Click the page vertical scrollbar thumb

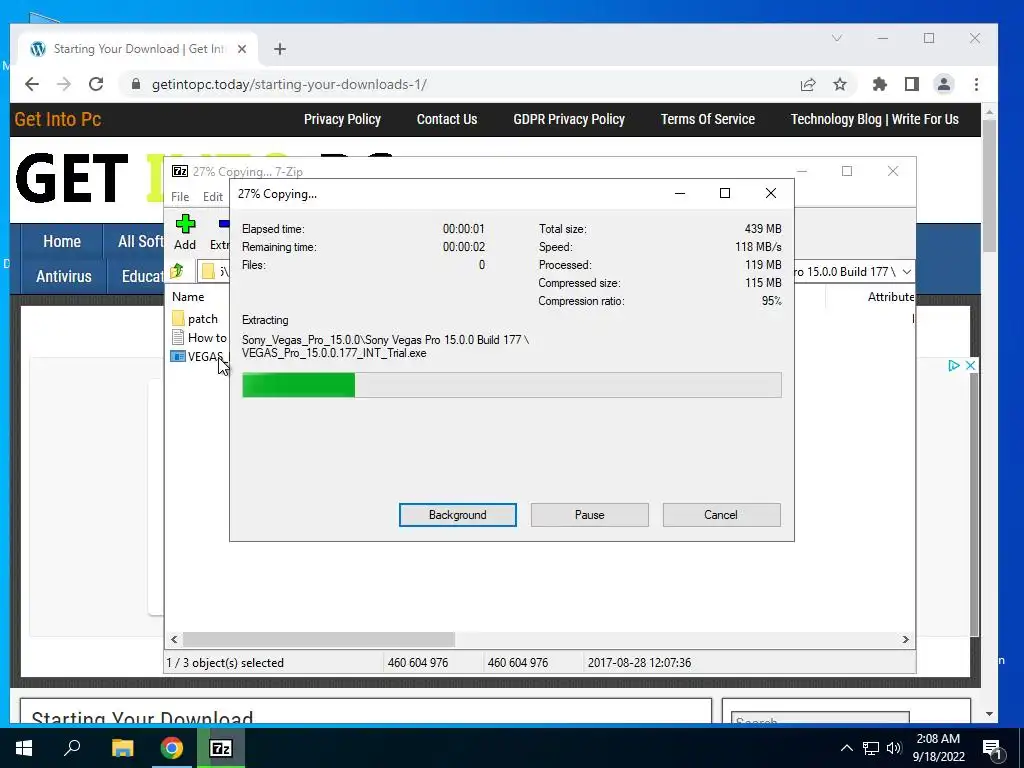pos(989,185)
